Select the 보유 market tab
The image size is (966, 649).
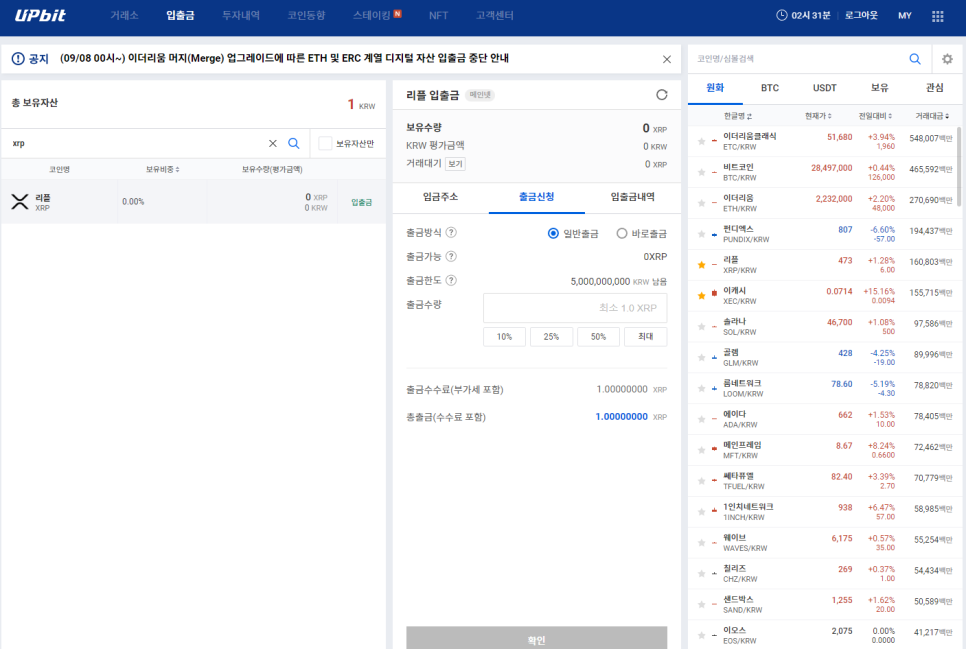click(879, 88)
